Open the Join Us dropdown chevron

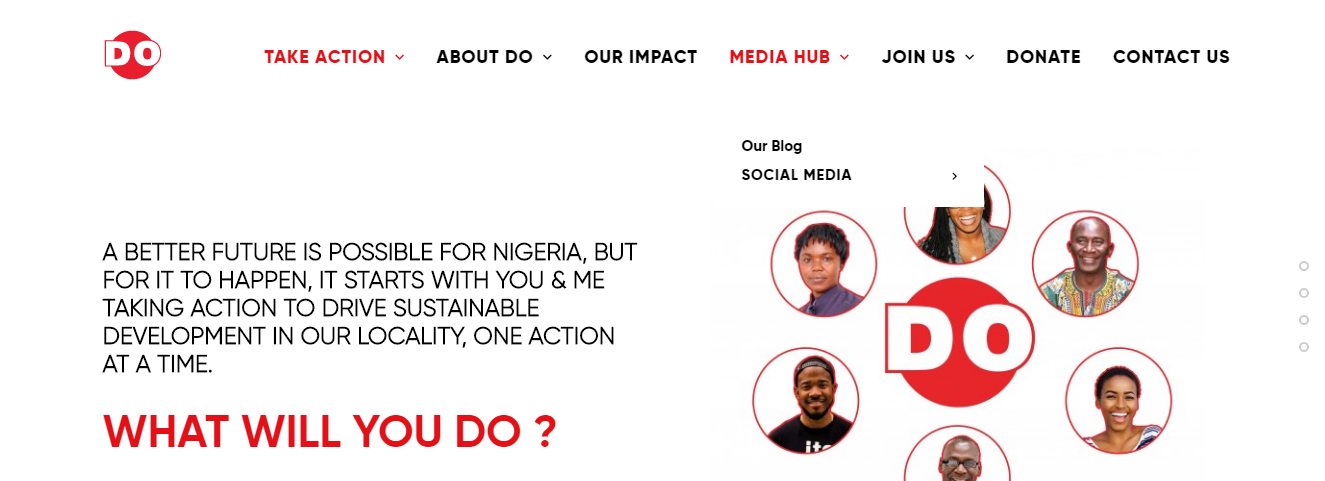point(969,57)
